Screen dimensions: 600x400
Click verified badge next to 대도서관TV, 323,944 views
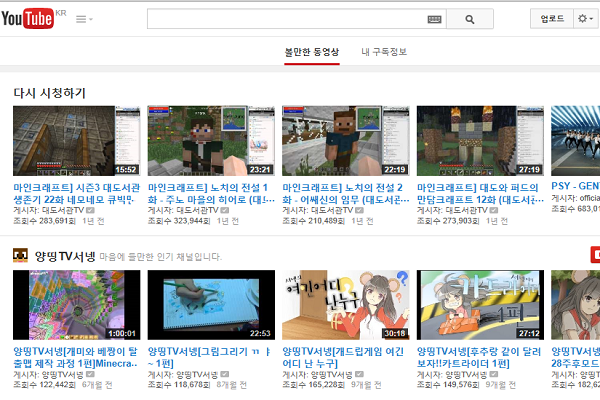pos(225,210)
